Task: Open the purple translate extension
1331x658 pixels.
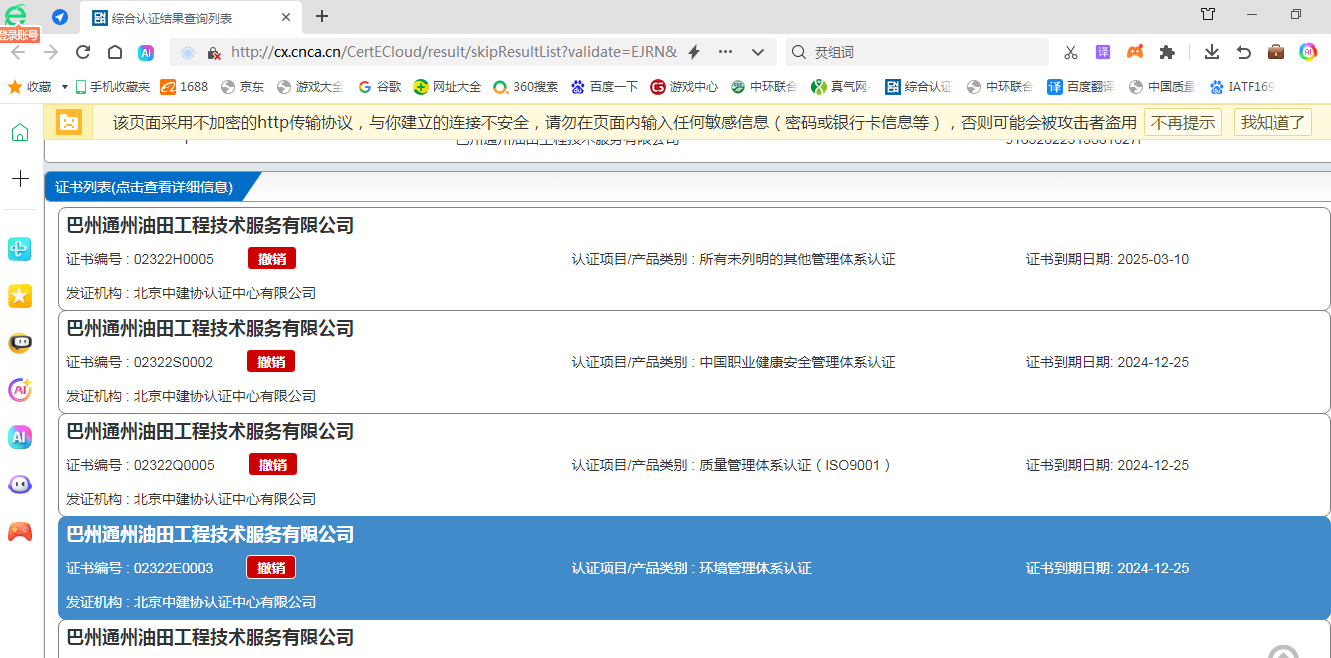Action: (1103, 52)
